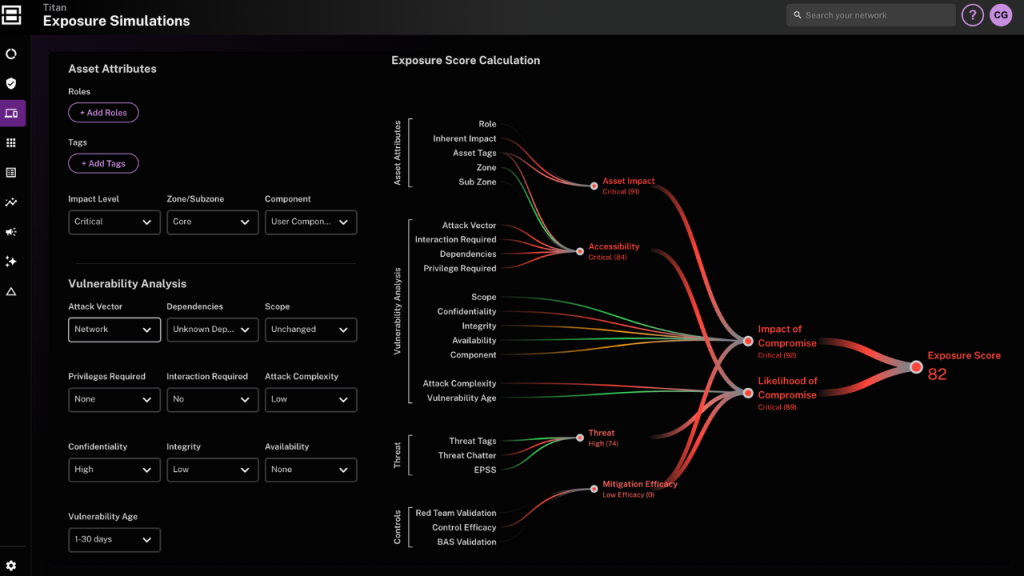Click the trend chart icon in sidebar
Screen dimensions: 1024x576
12,202
